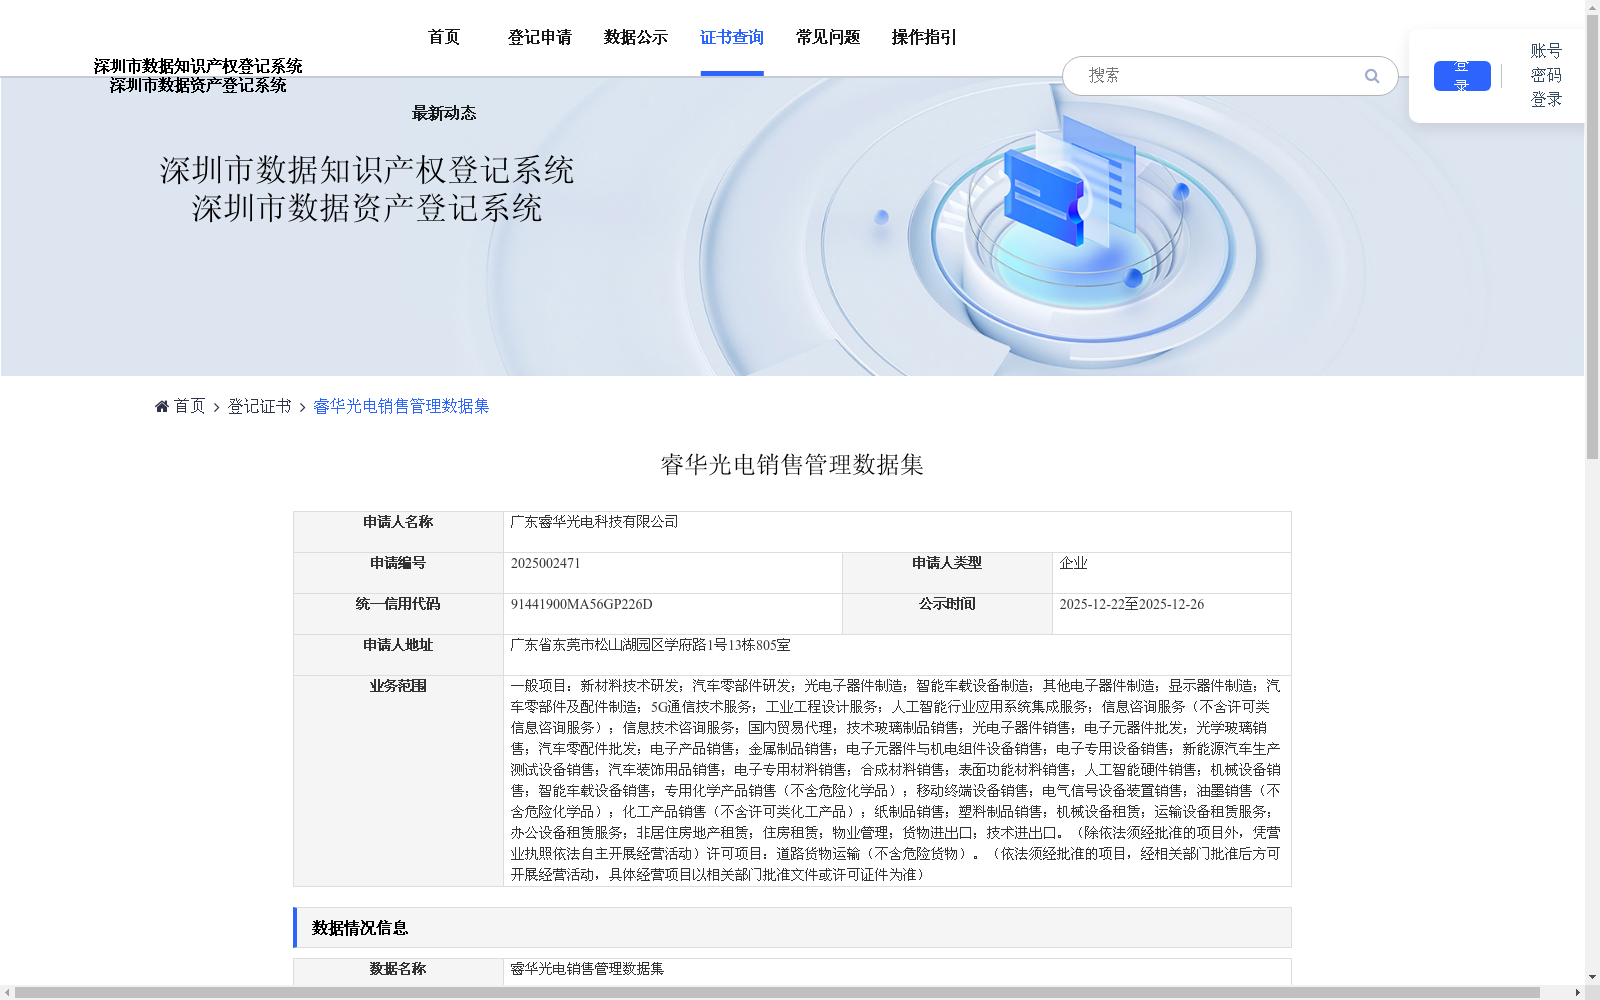Screen dimensions: 1600x1000
Task: Focus the 搜索 input field
Action: tap(1220, 76)
